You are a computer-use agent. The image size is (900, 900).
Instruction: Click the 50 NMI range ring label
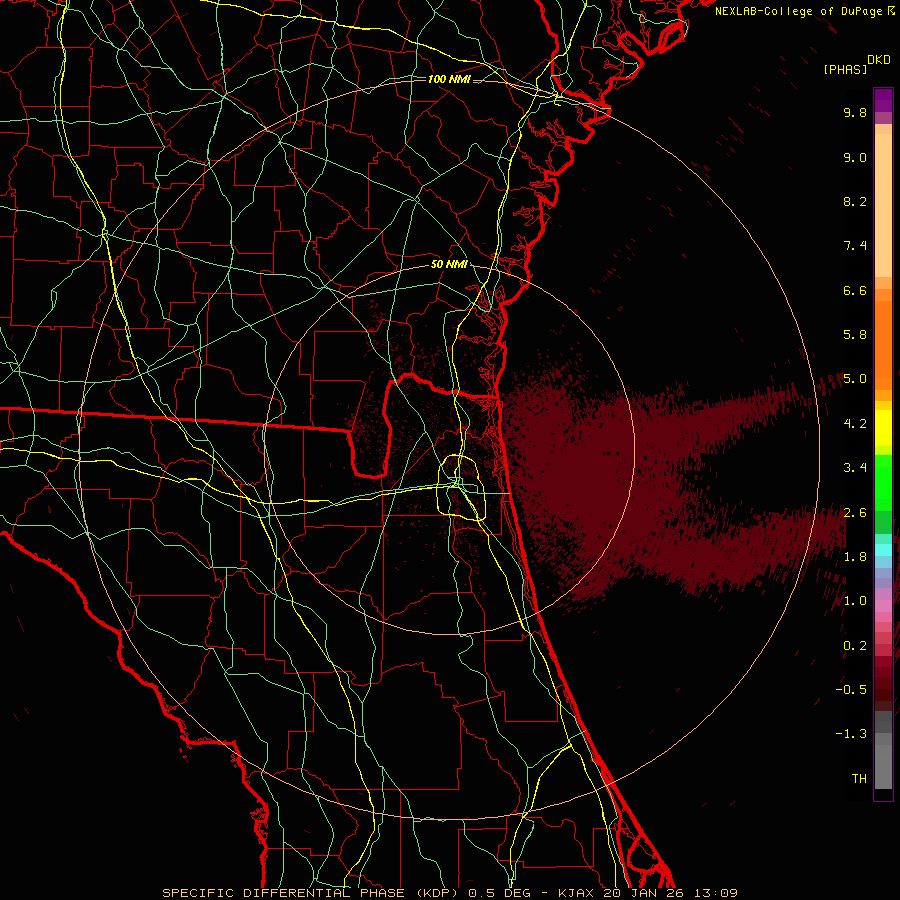(x=449, y=265)
